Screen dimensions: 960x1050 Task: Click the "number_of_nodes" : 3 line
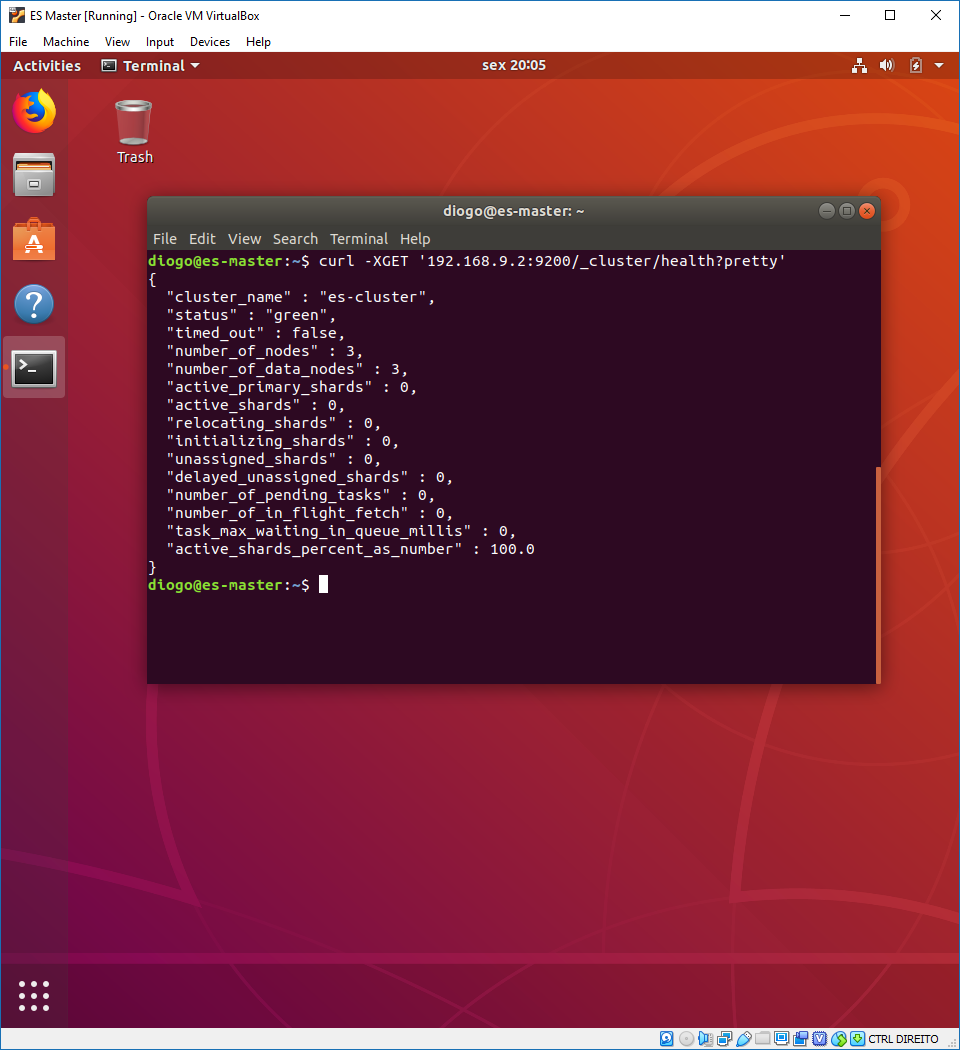(264, 351)
